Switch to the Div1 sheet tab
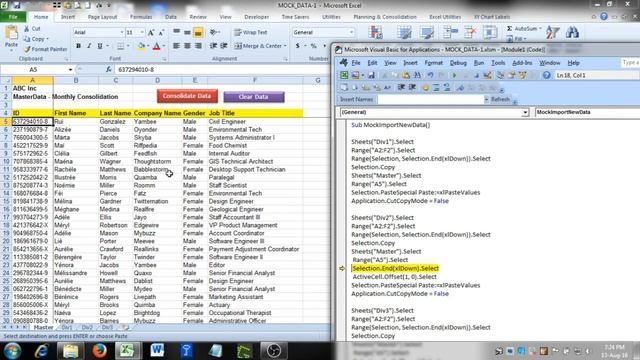The image size is (640, 360). coord(67,327)
